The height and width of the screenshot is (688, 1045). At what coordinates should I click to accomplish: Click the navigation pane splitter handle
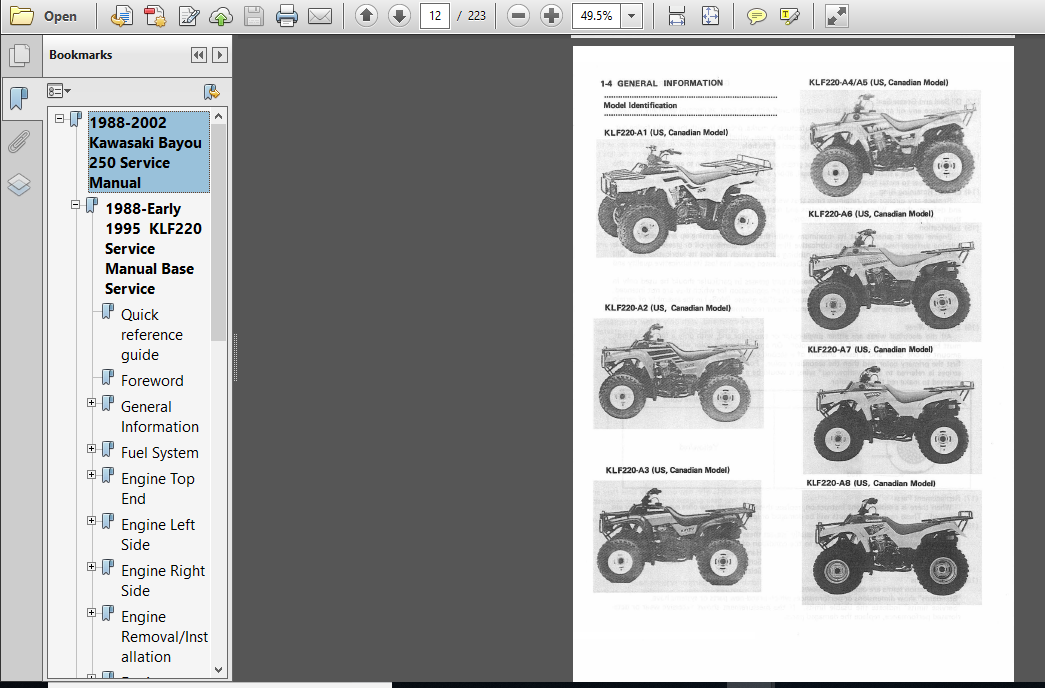coord(235,357)
